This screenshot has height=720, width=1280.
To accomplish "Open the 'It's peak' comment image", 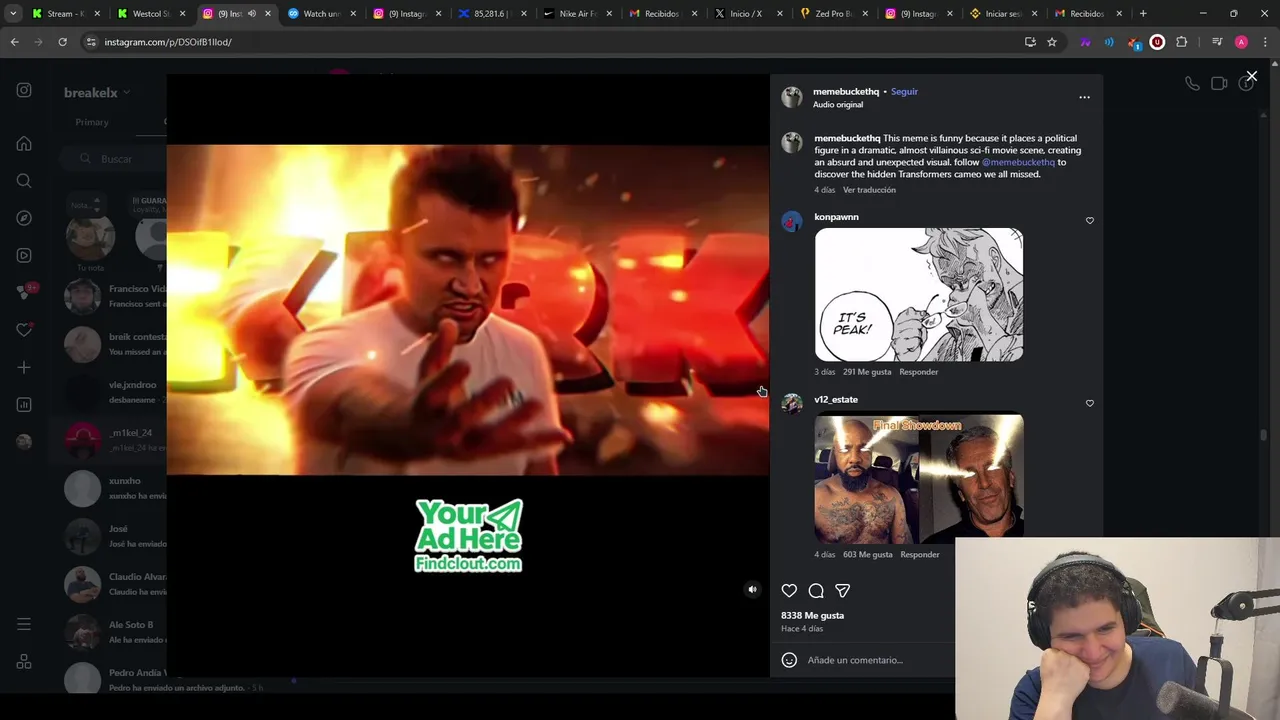I will (919, 295).
